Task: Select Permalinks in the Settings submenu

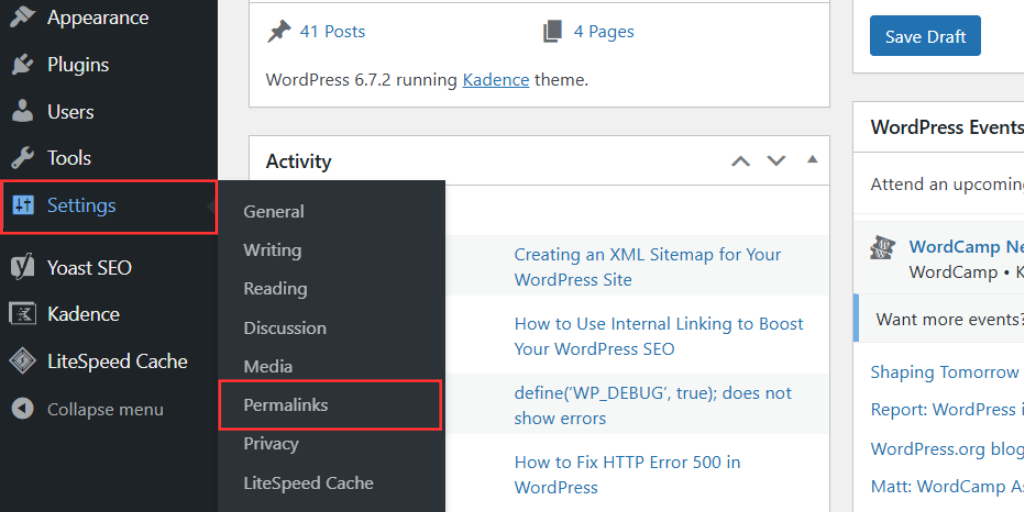Action: tap(285, 405)
